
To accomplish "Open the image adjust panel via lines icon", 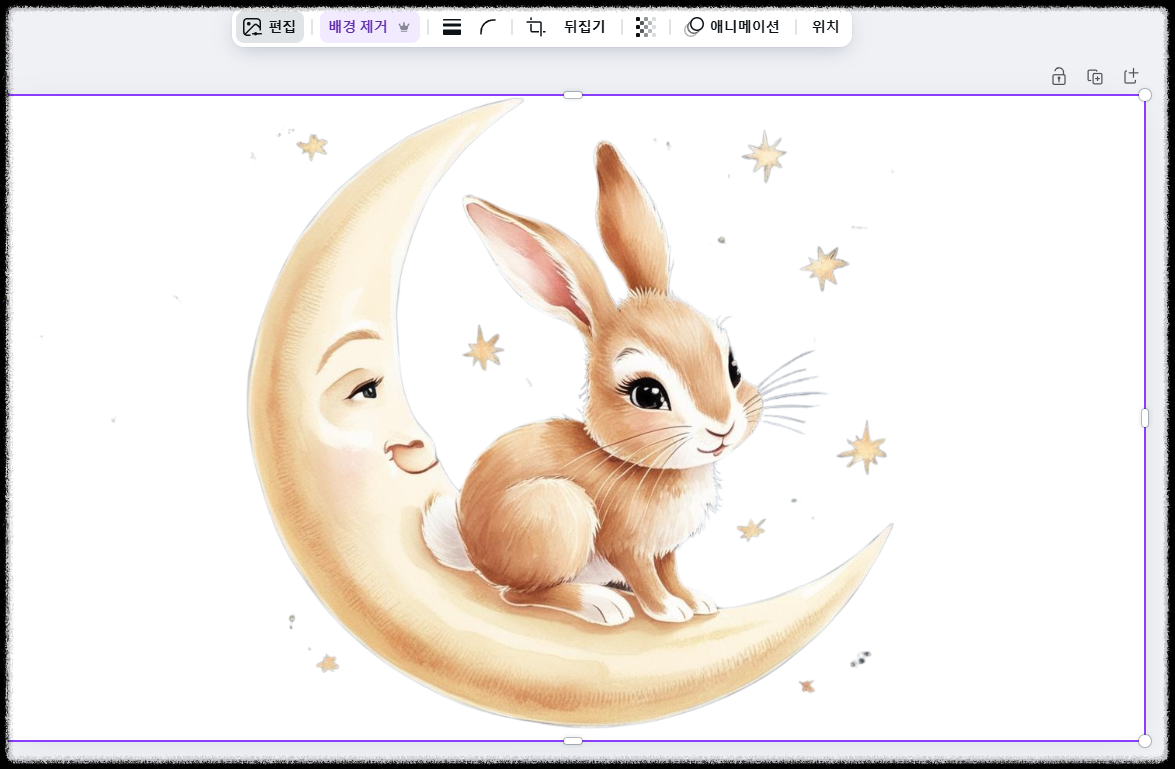I will click(451, 27).
